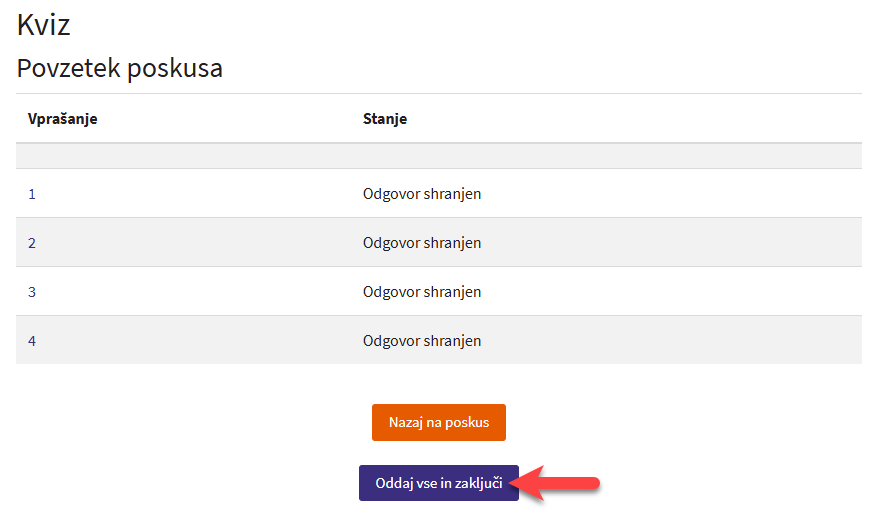Open question 1 link
Viewport: 885px width, 525px height.
coord(32,194)
